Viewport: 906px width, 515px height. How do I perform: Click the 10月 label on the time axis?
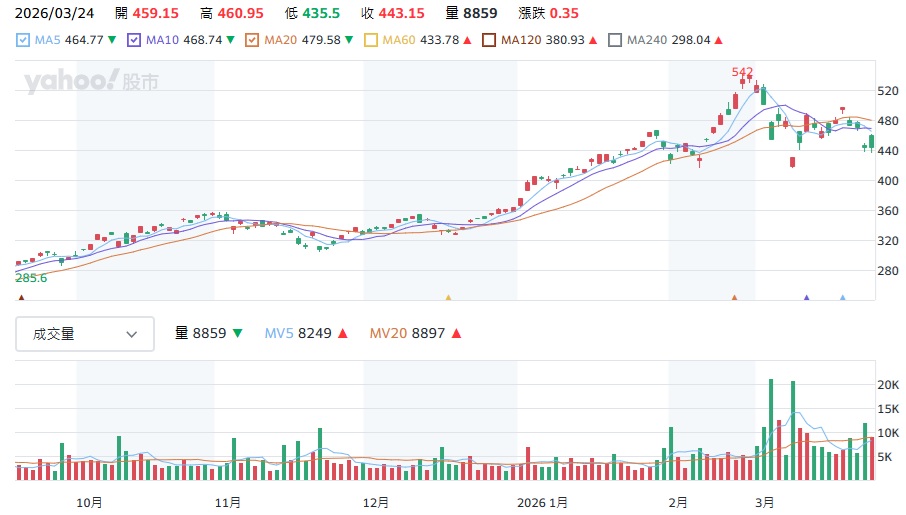[x=90, y=502]
